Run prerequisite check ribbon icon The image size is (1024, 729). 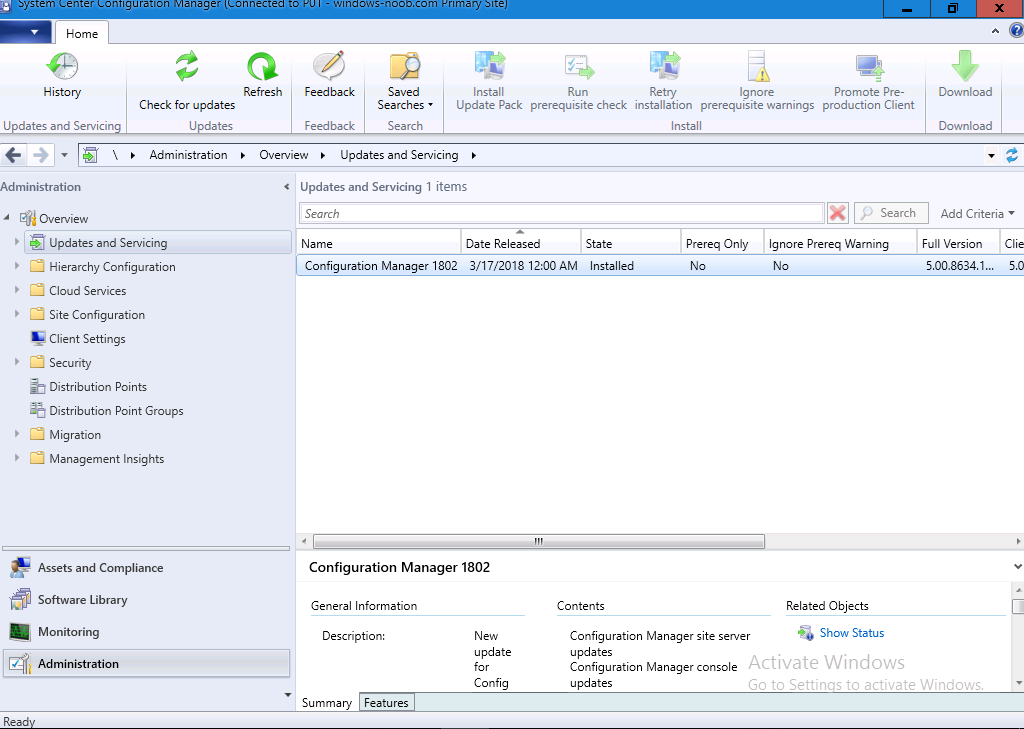[x=579, y=67]
